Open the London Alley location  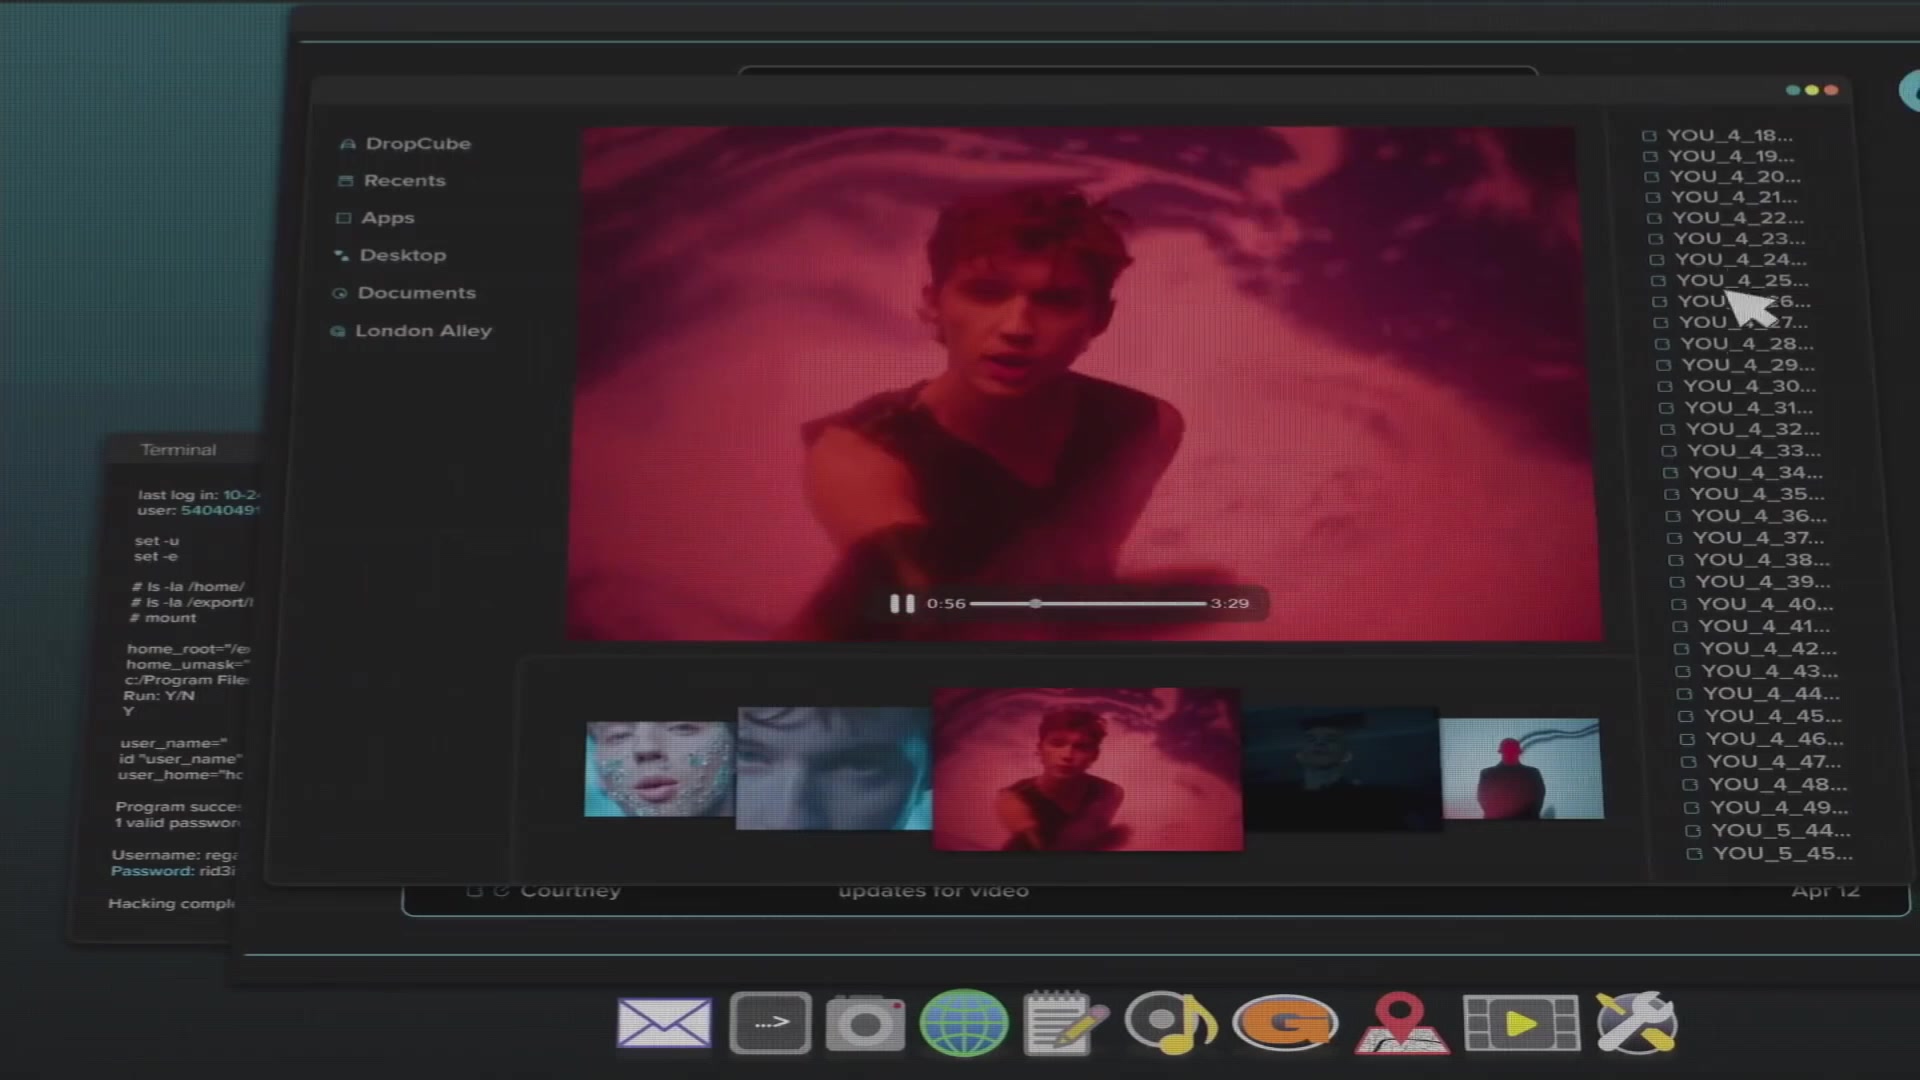pyautogui.click(x=423, y=331)
